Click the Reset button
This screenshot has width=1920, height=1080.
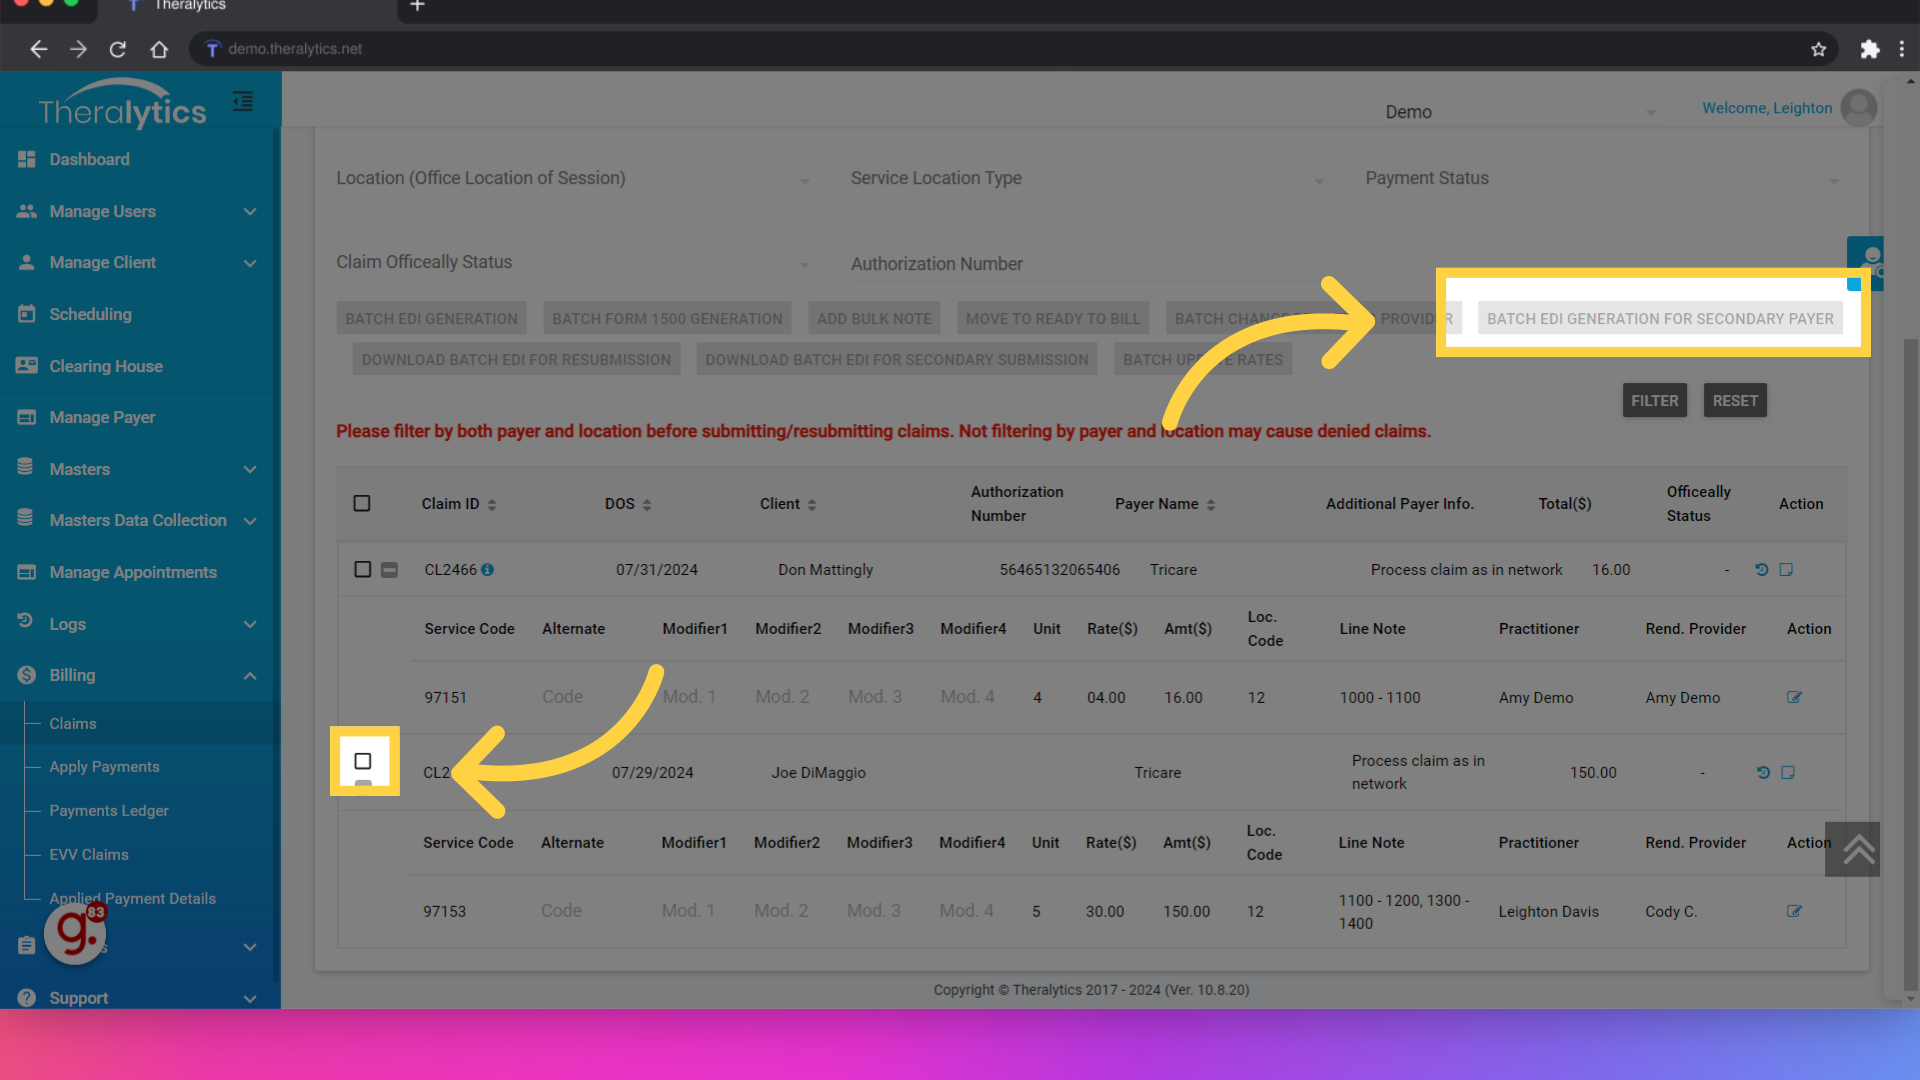(x=1735, y=401)
